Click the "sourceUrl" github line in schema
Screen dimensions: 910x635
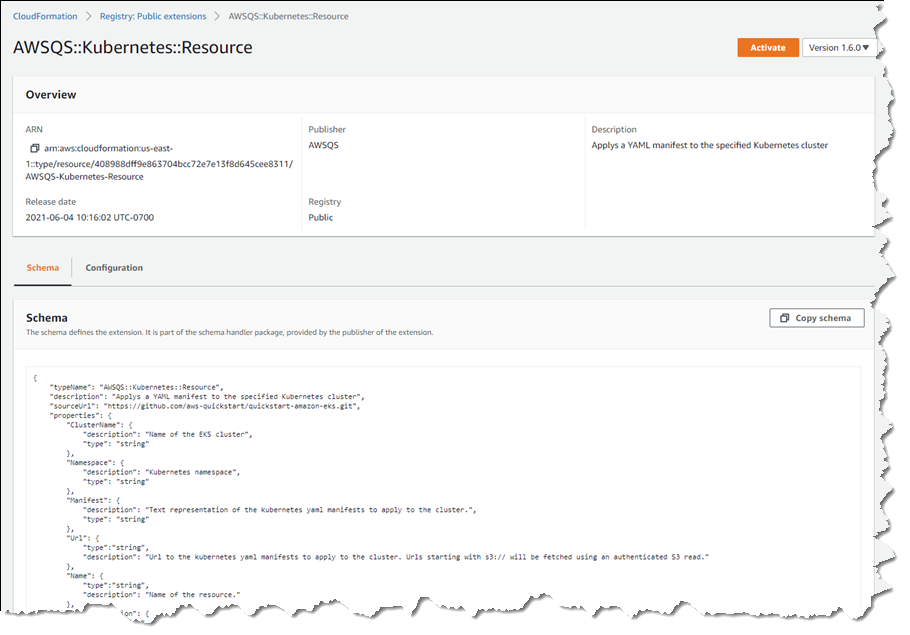point(205,406)
